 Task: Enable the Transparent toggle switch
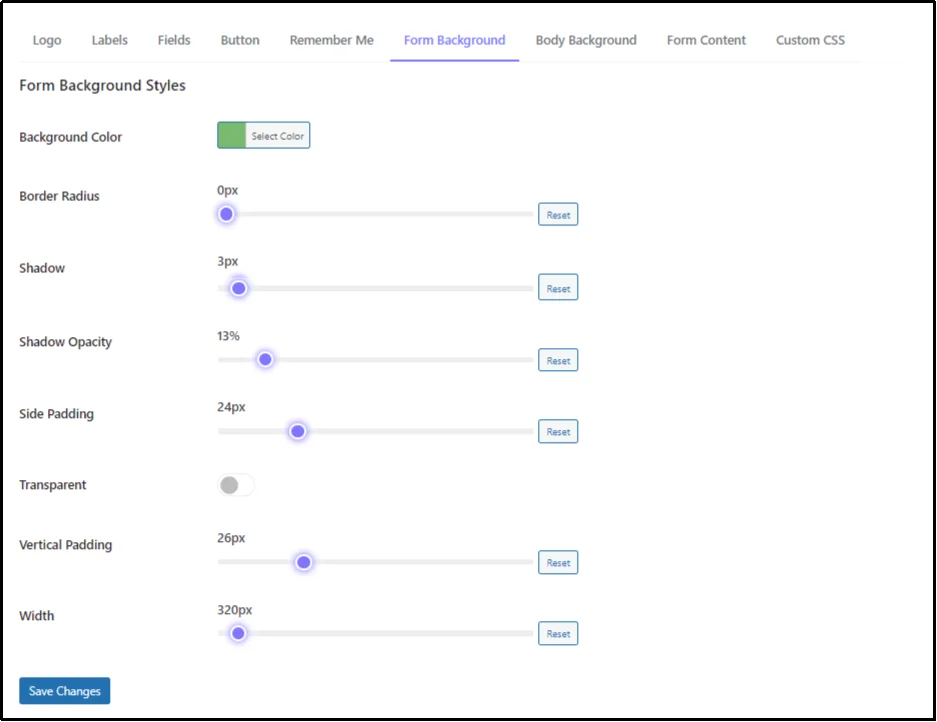[236, 485]
